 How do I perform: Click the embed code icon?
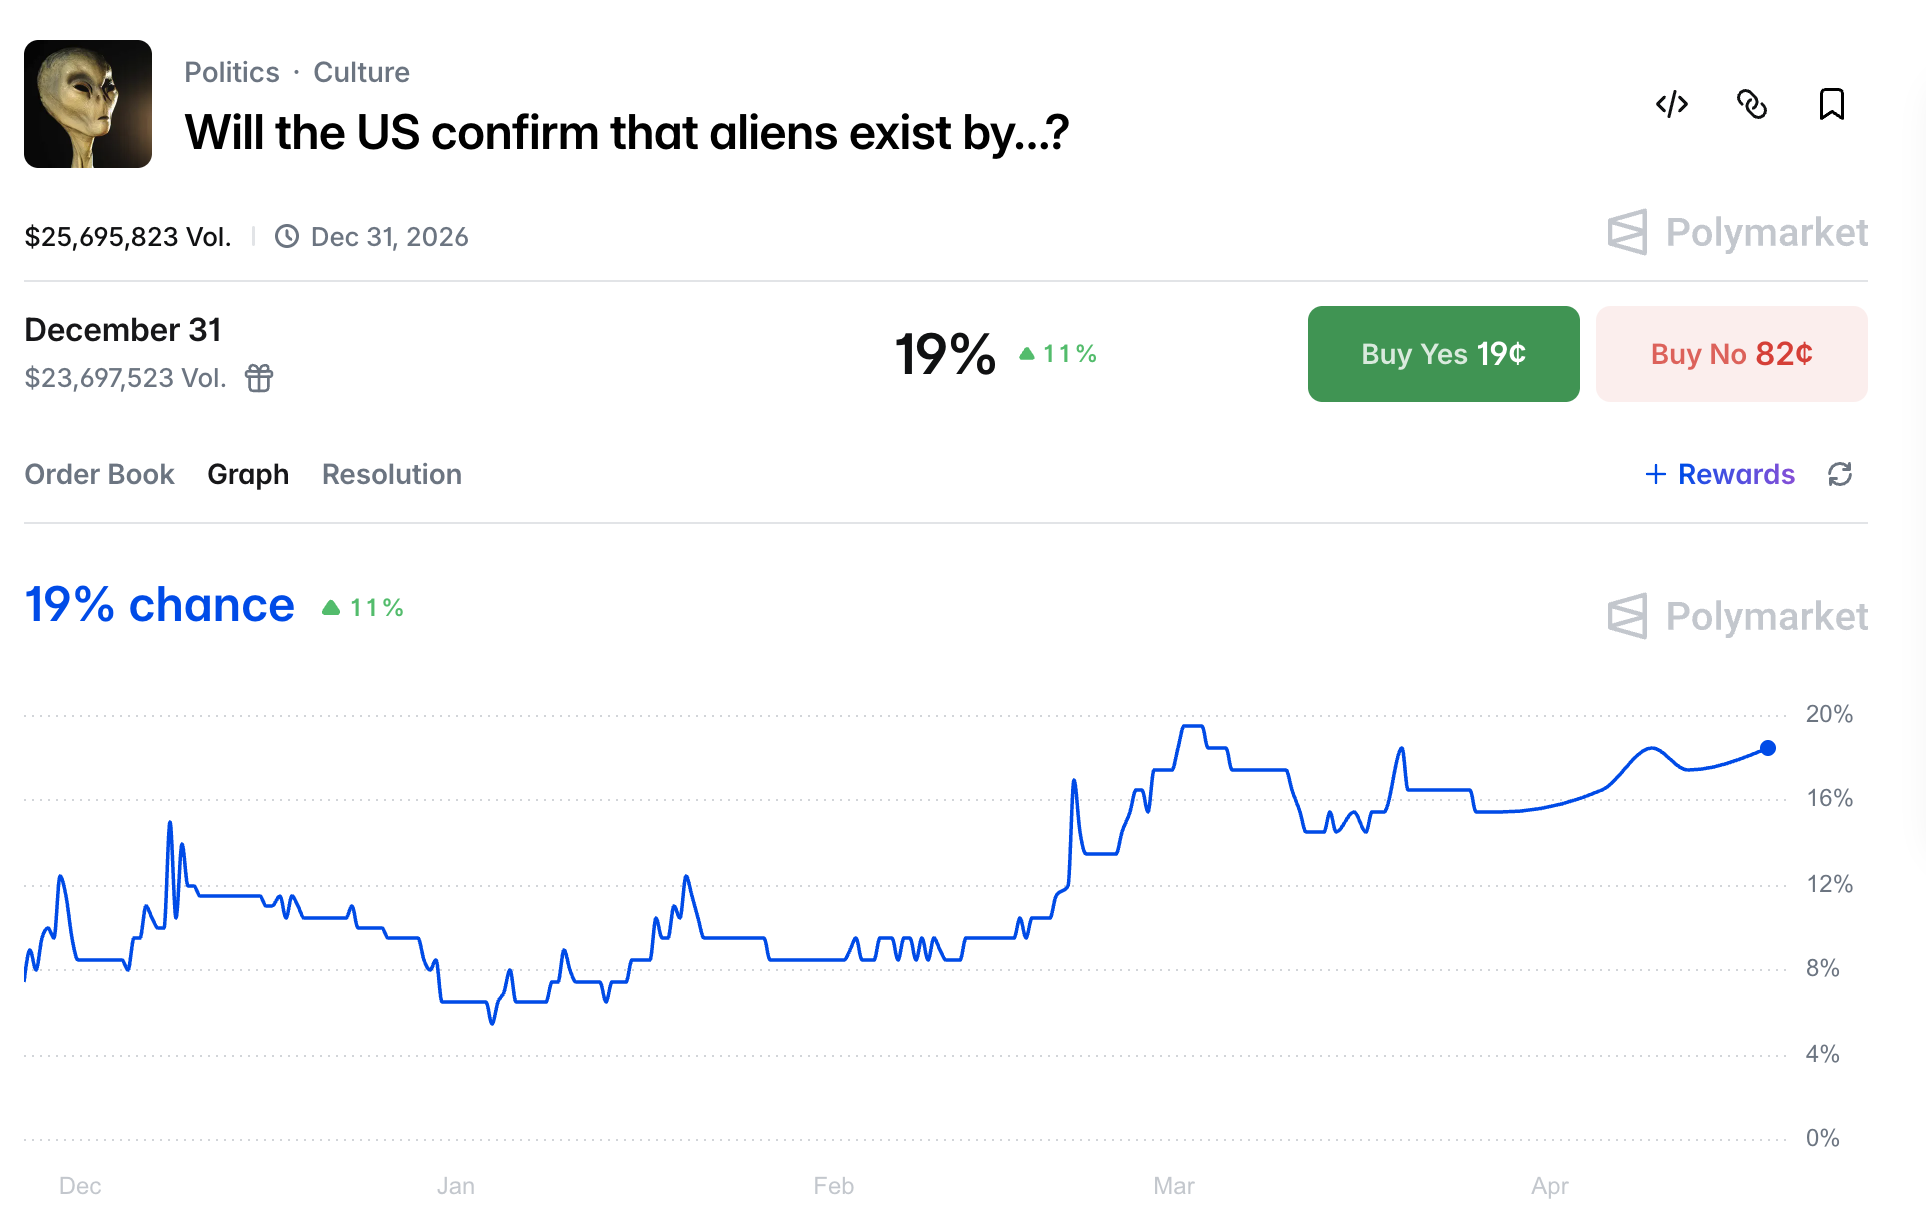point(1671,104)
